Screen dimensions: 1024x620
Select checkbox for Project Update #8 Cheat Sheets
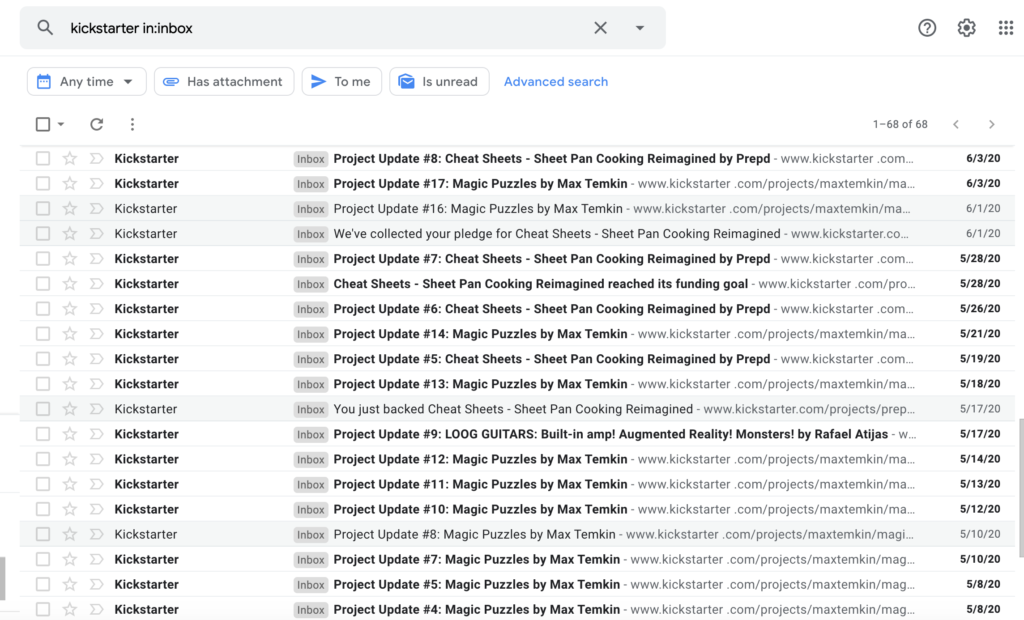point(43,158)
